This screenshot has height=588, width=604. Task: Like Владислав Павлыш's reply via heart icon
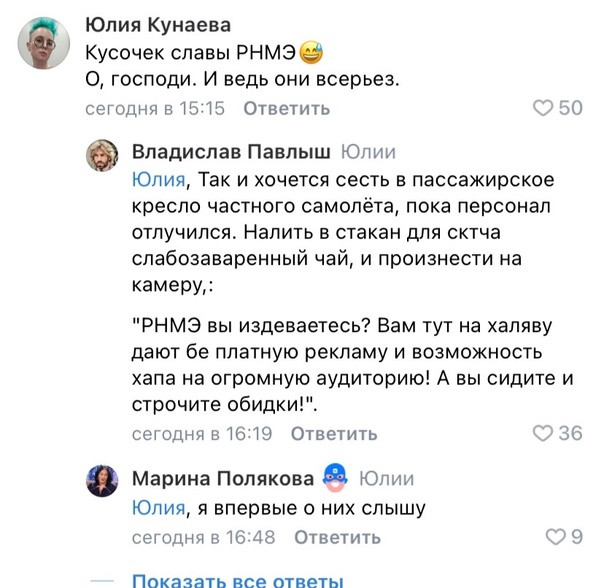pyautogui.click(x=542, y=433)
